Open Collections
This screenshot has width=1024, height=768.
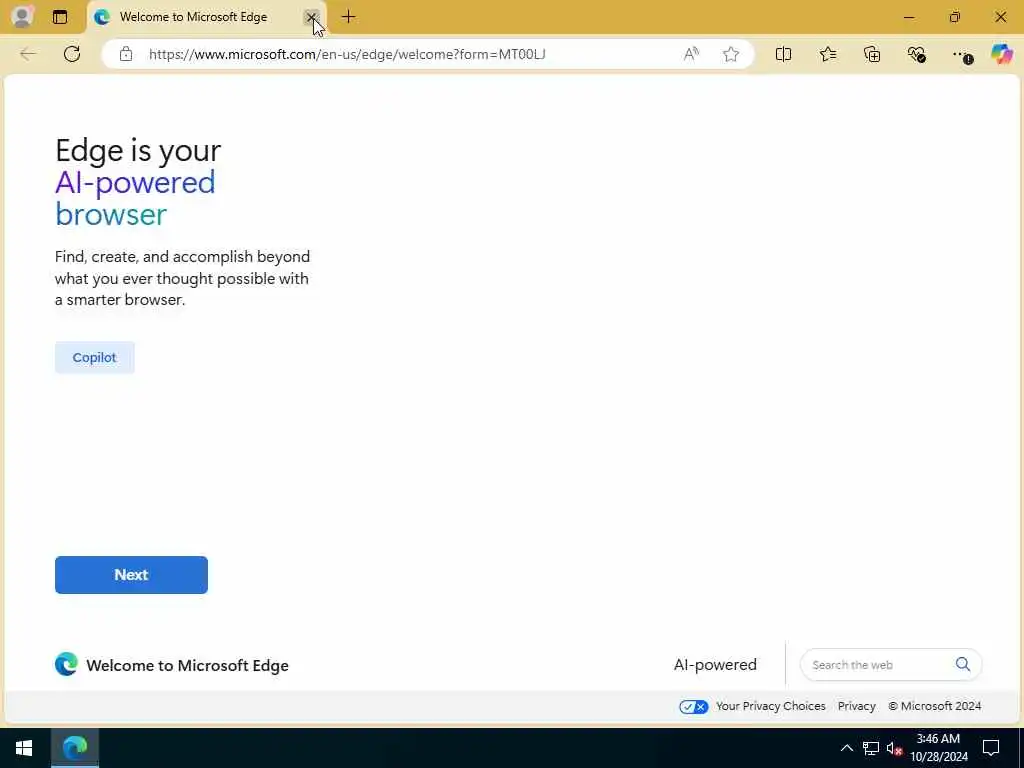[872, 54]
